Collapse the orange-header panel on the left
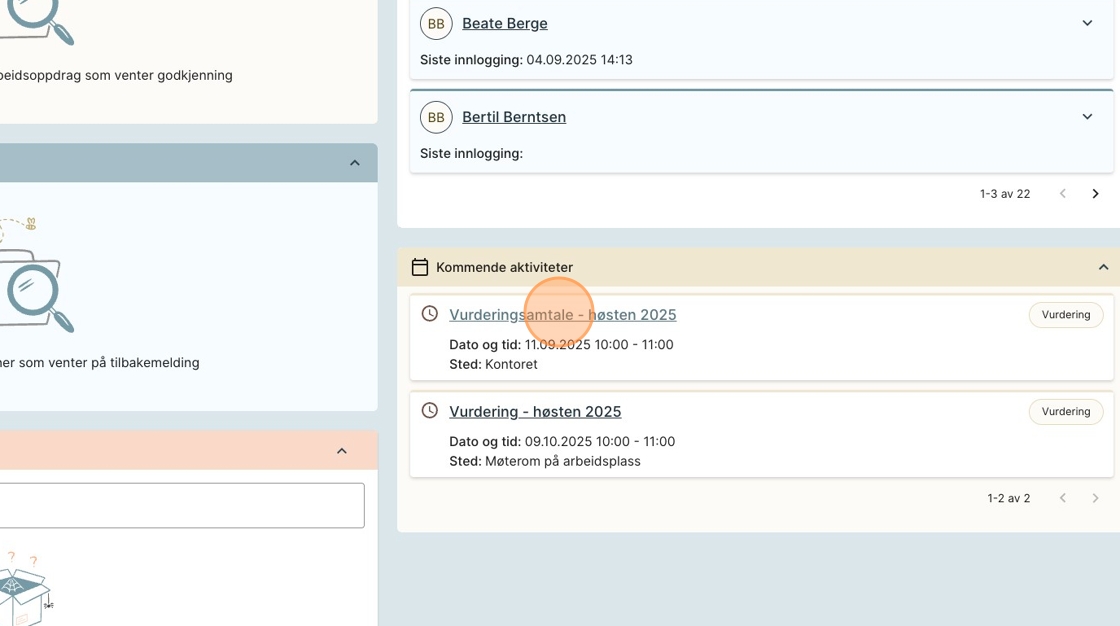Screen dimensions: 1120x626 pyautogui.click(x=341, y=451)
